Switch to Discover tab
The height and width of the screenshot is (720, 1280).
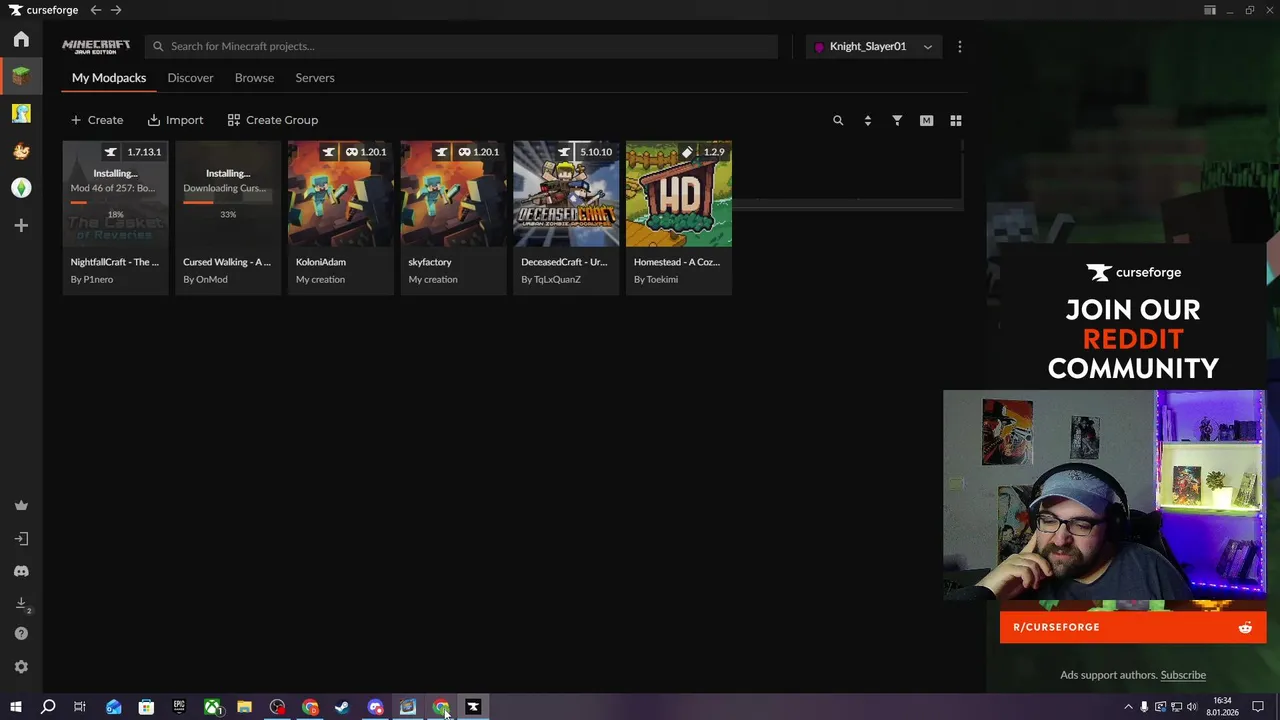pyautogui.click(x=190, y=78)
